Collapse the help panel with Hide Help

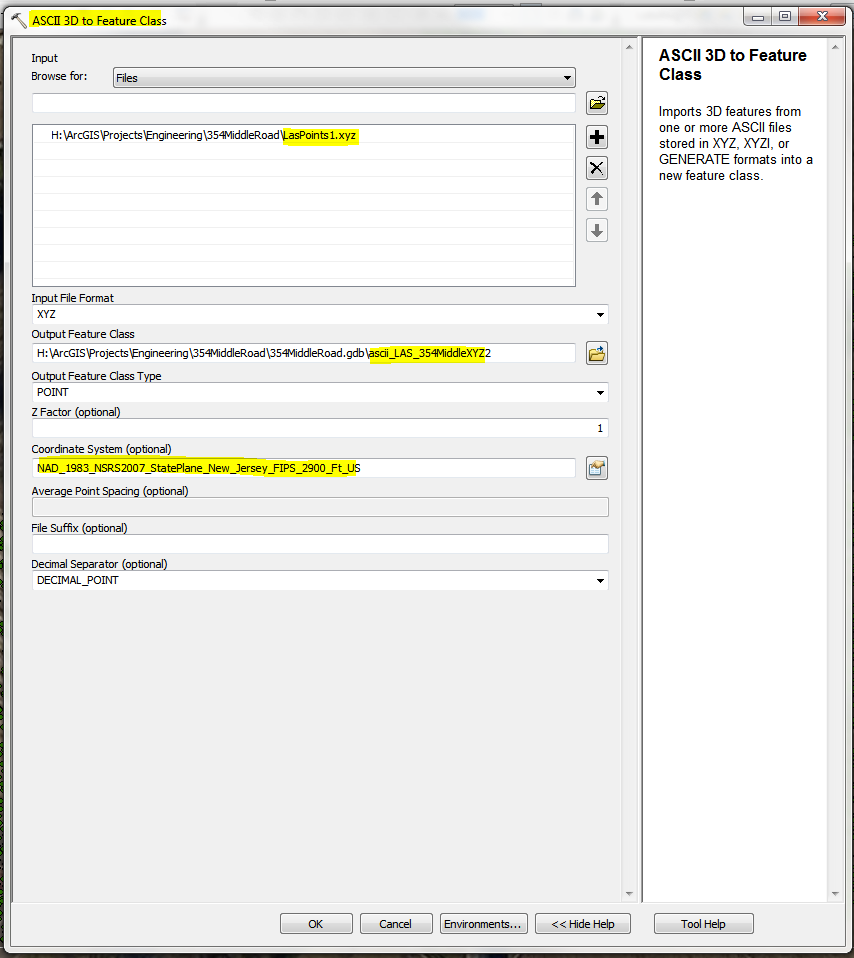[583, 924]
